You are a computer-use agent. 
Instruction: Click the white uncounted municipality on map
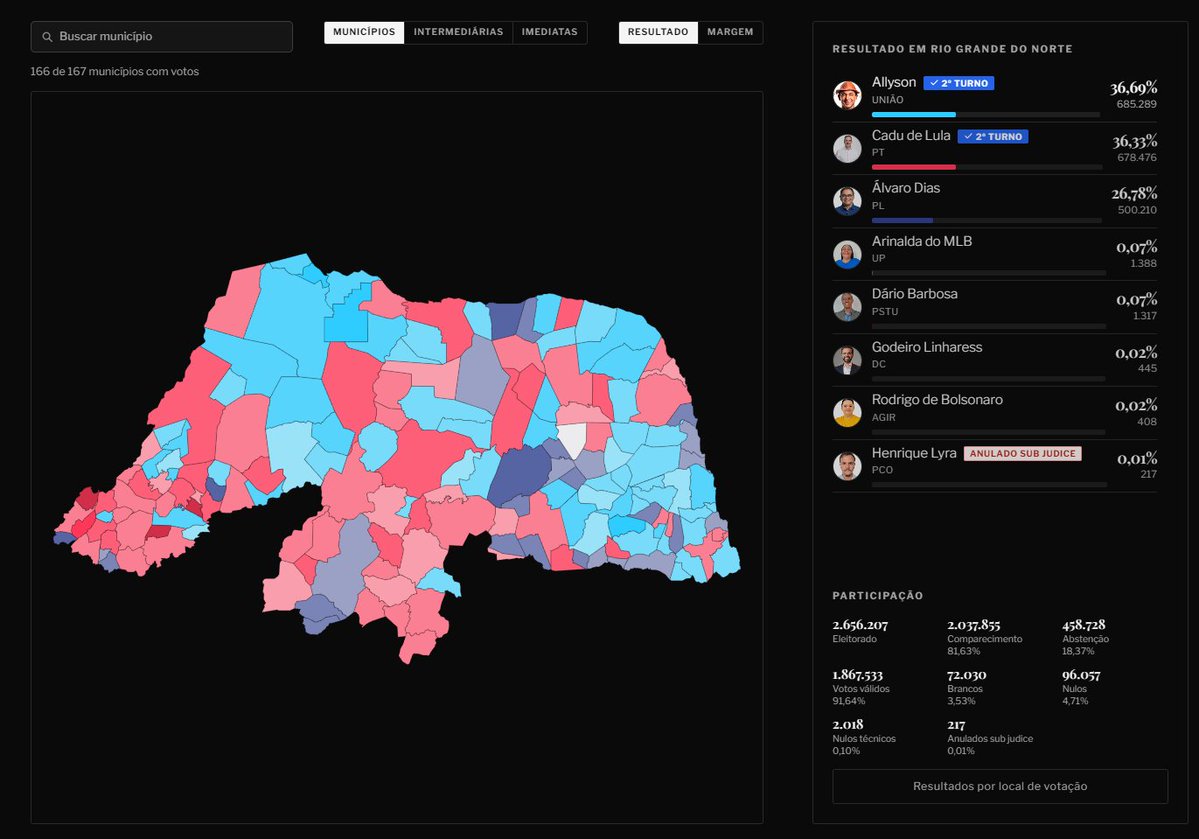click(571, 441)
